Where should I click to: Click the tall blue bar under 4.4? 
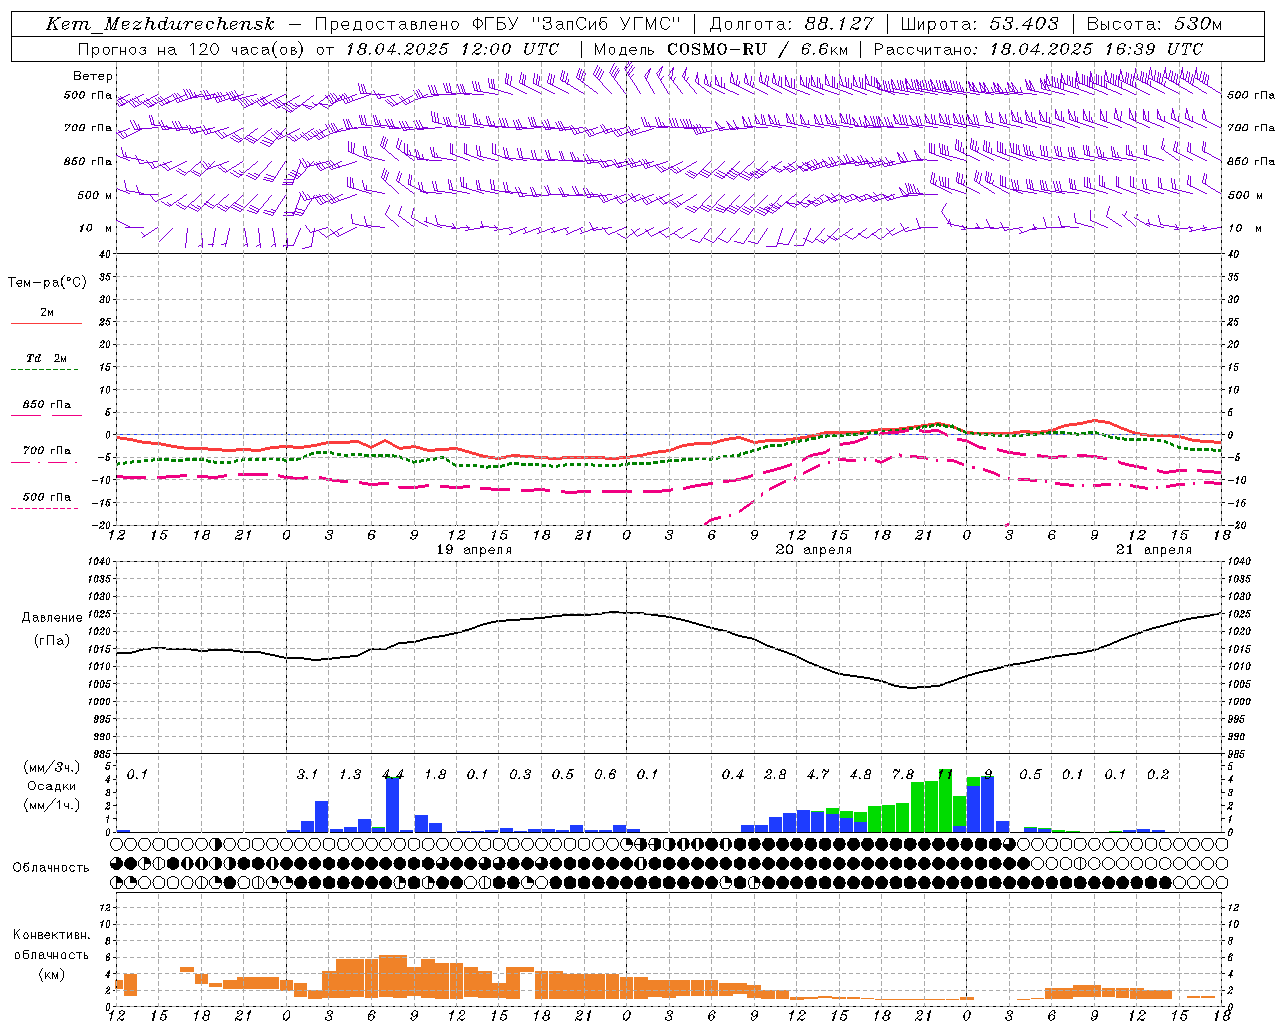pyautogui.click(x=393, y=804)
